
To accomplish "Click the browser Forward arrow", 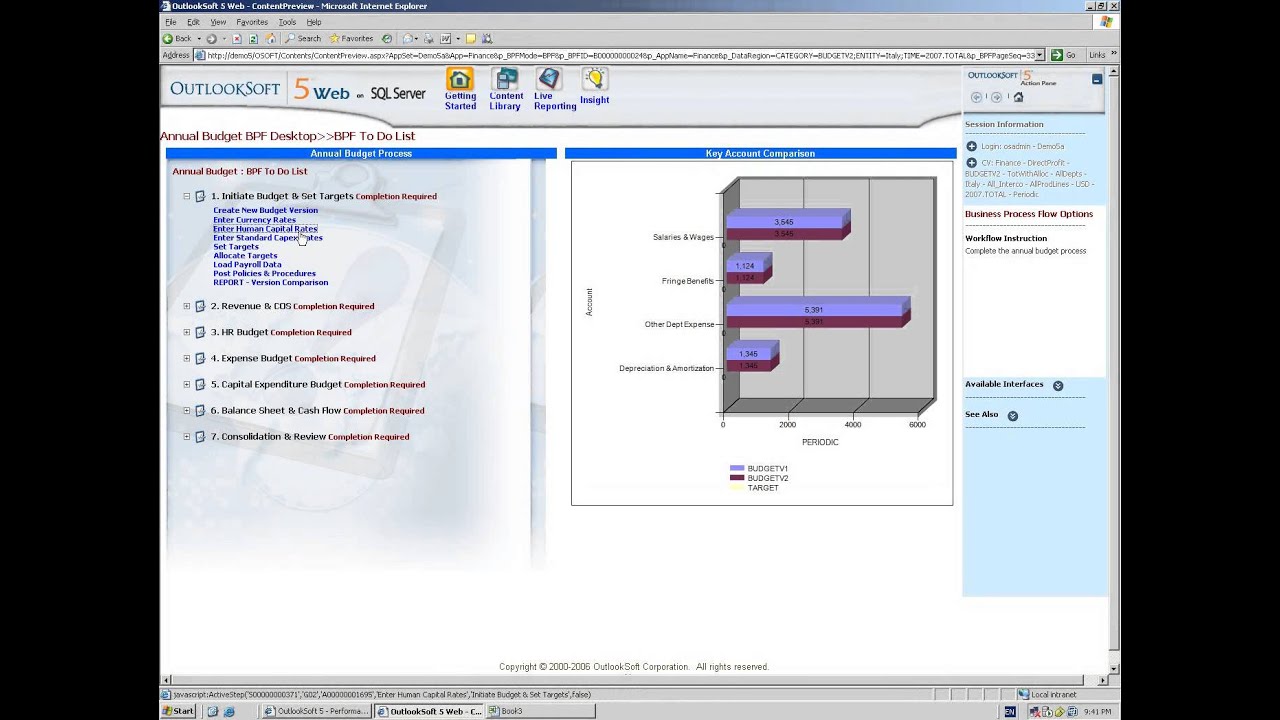I will pos(211,39).
